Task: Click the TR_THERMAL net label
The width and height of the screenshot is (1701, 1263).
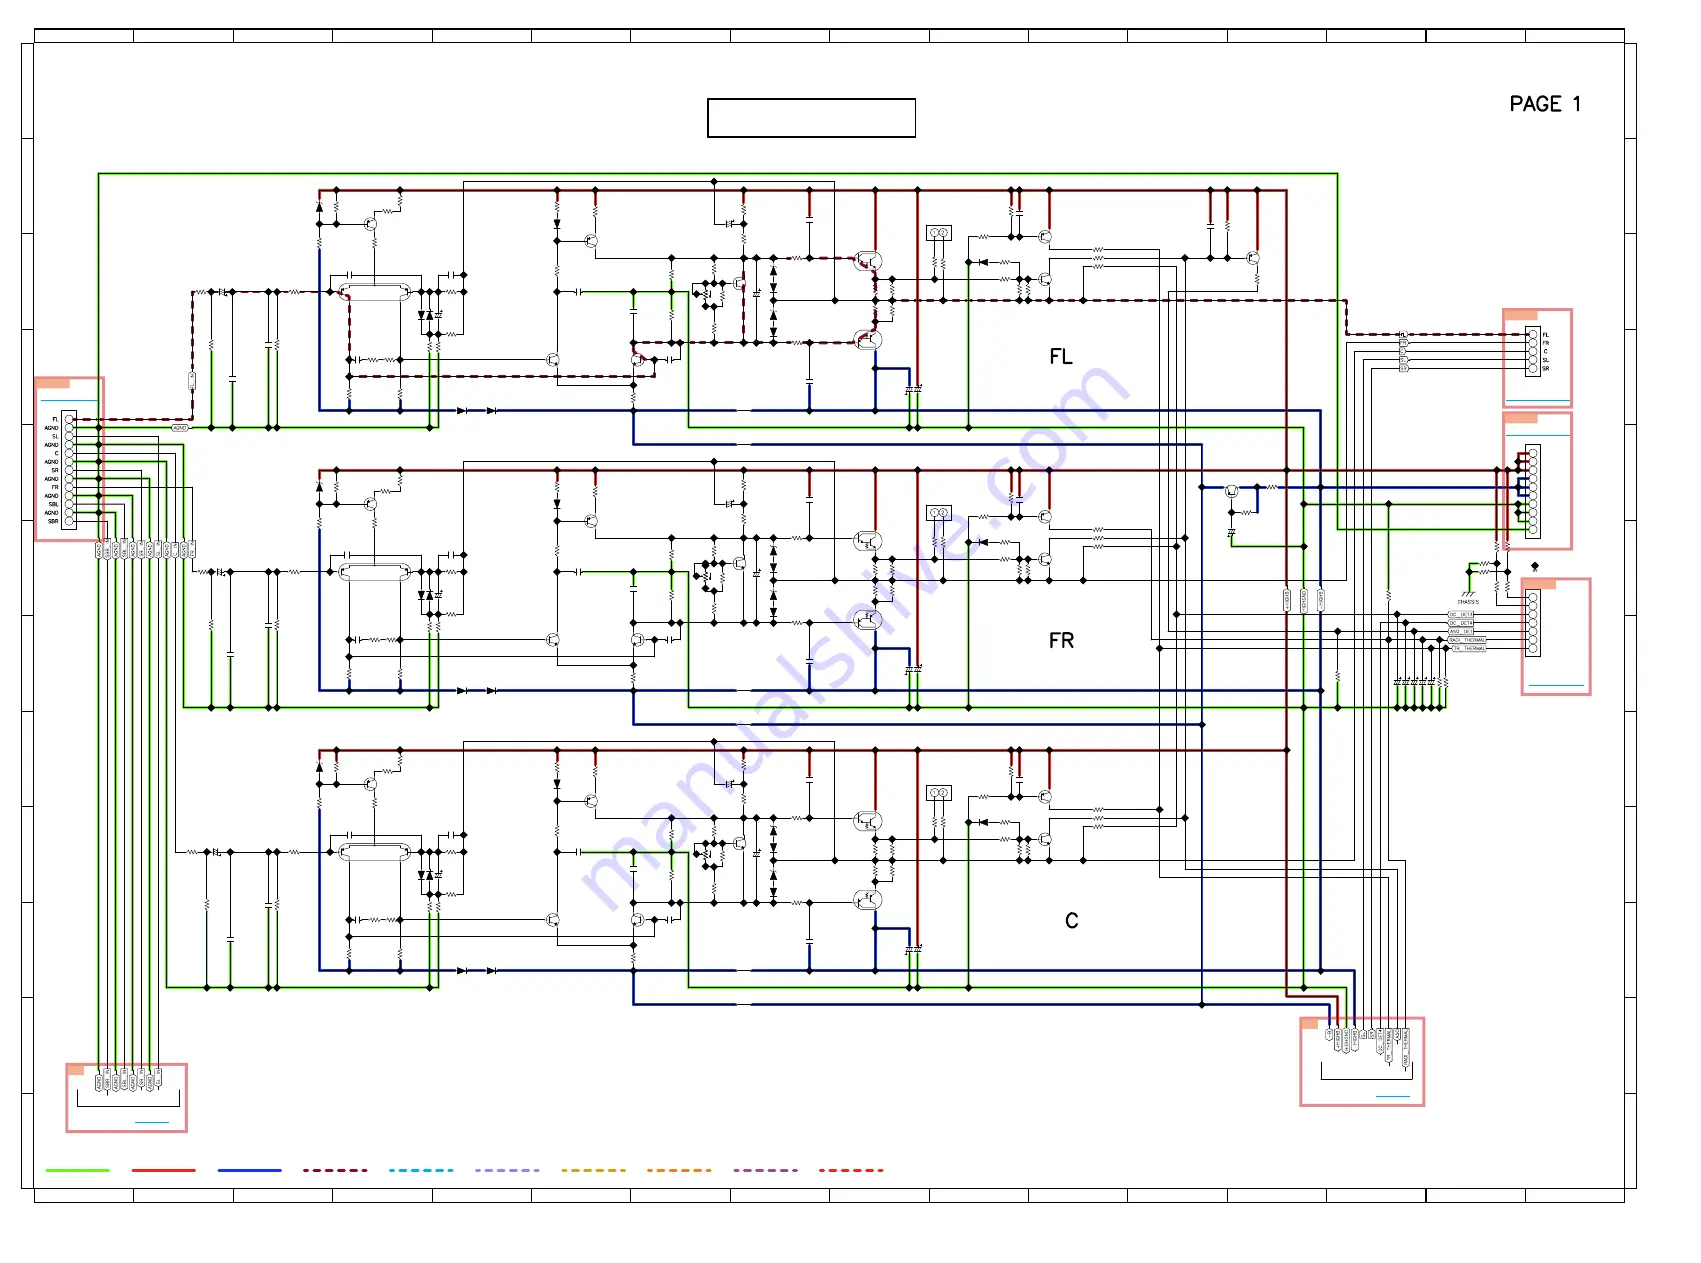Action: [1469, 648]
